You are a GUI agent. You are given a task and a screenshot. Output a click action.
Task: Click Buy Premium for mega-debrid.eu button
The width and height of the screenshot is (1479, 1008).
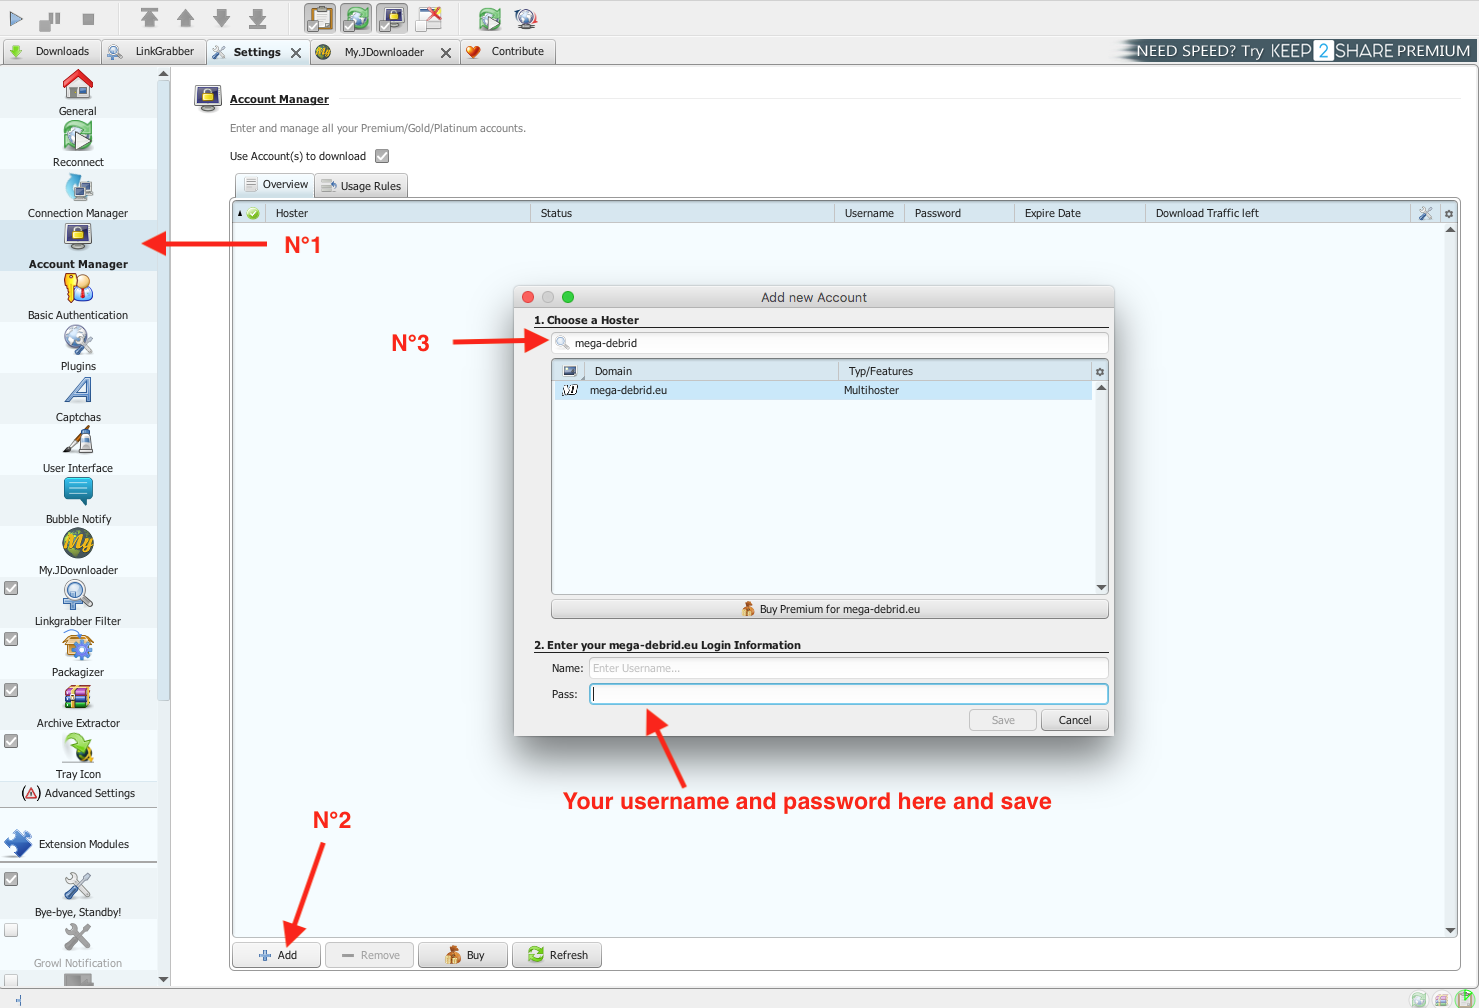(x=830, y=609)
